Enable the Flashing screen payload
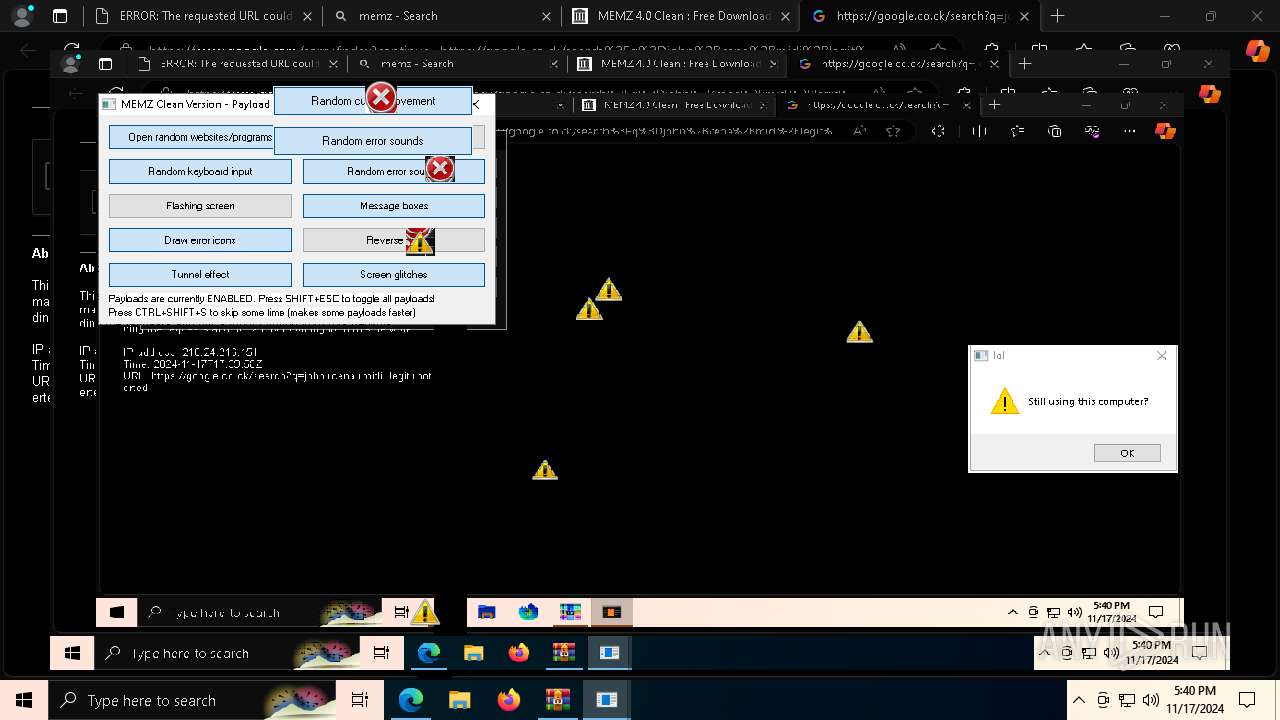This screenshot has height=720, width=1280. pos(200,206)
